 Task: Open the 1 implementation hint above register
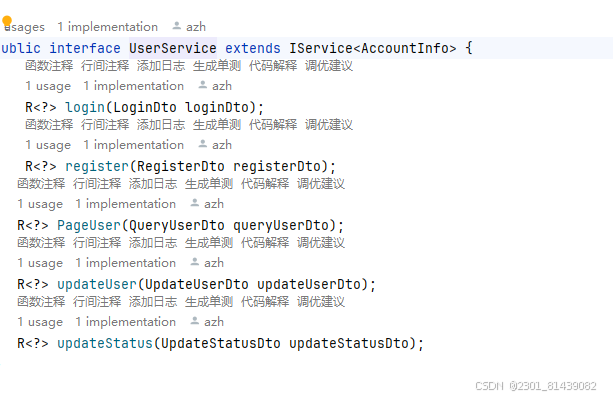click(x=133, y=145)
